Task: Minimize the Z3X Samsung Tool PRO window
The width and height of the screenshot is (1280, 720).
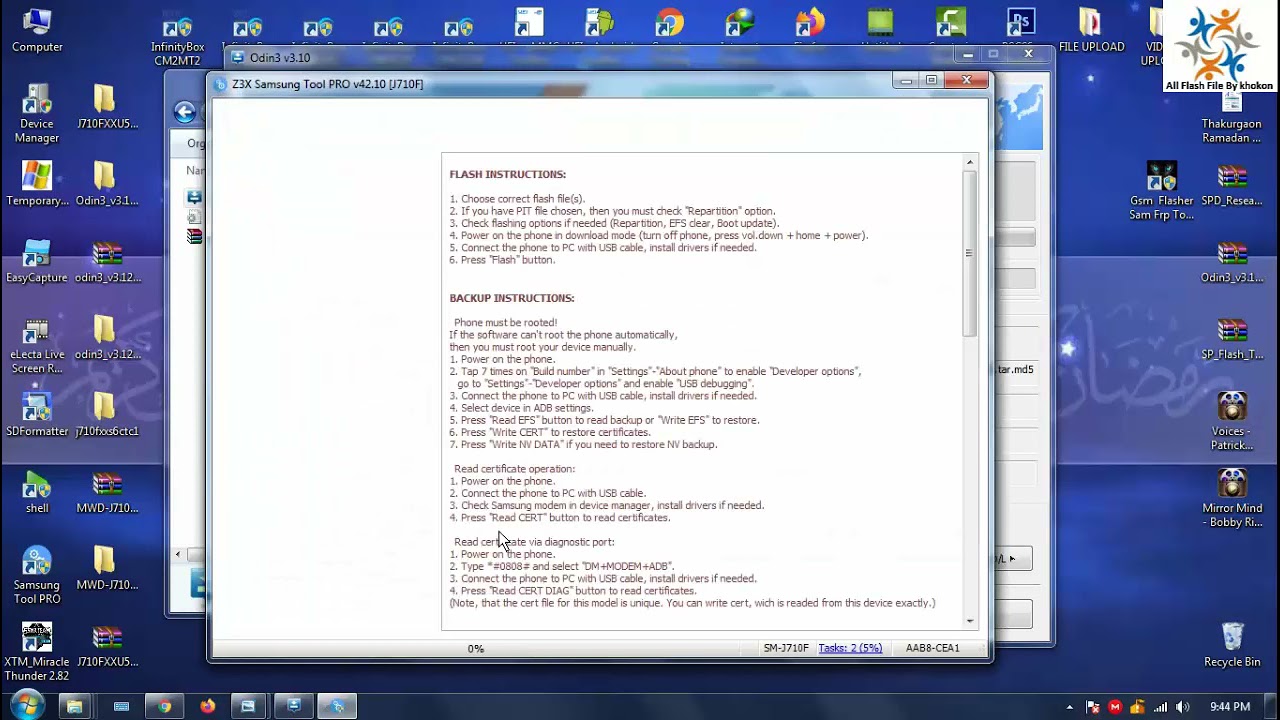Action: pos(906,80)
